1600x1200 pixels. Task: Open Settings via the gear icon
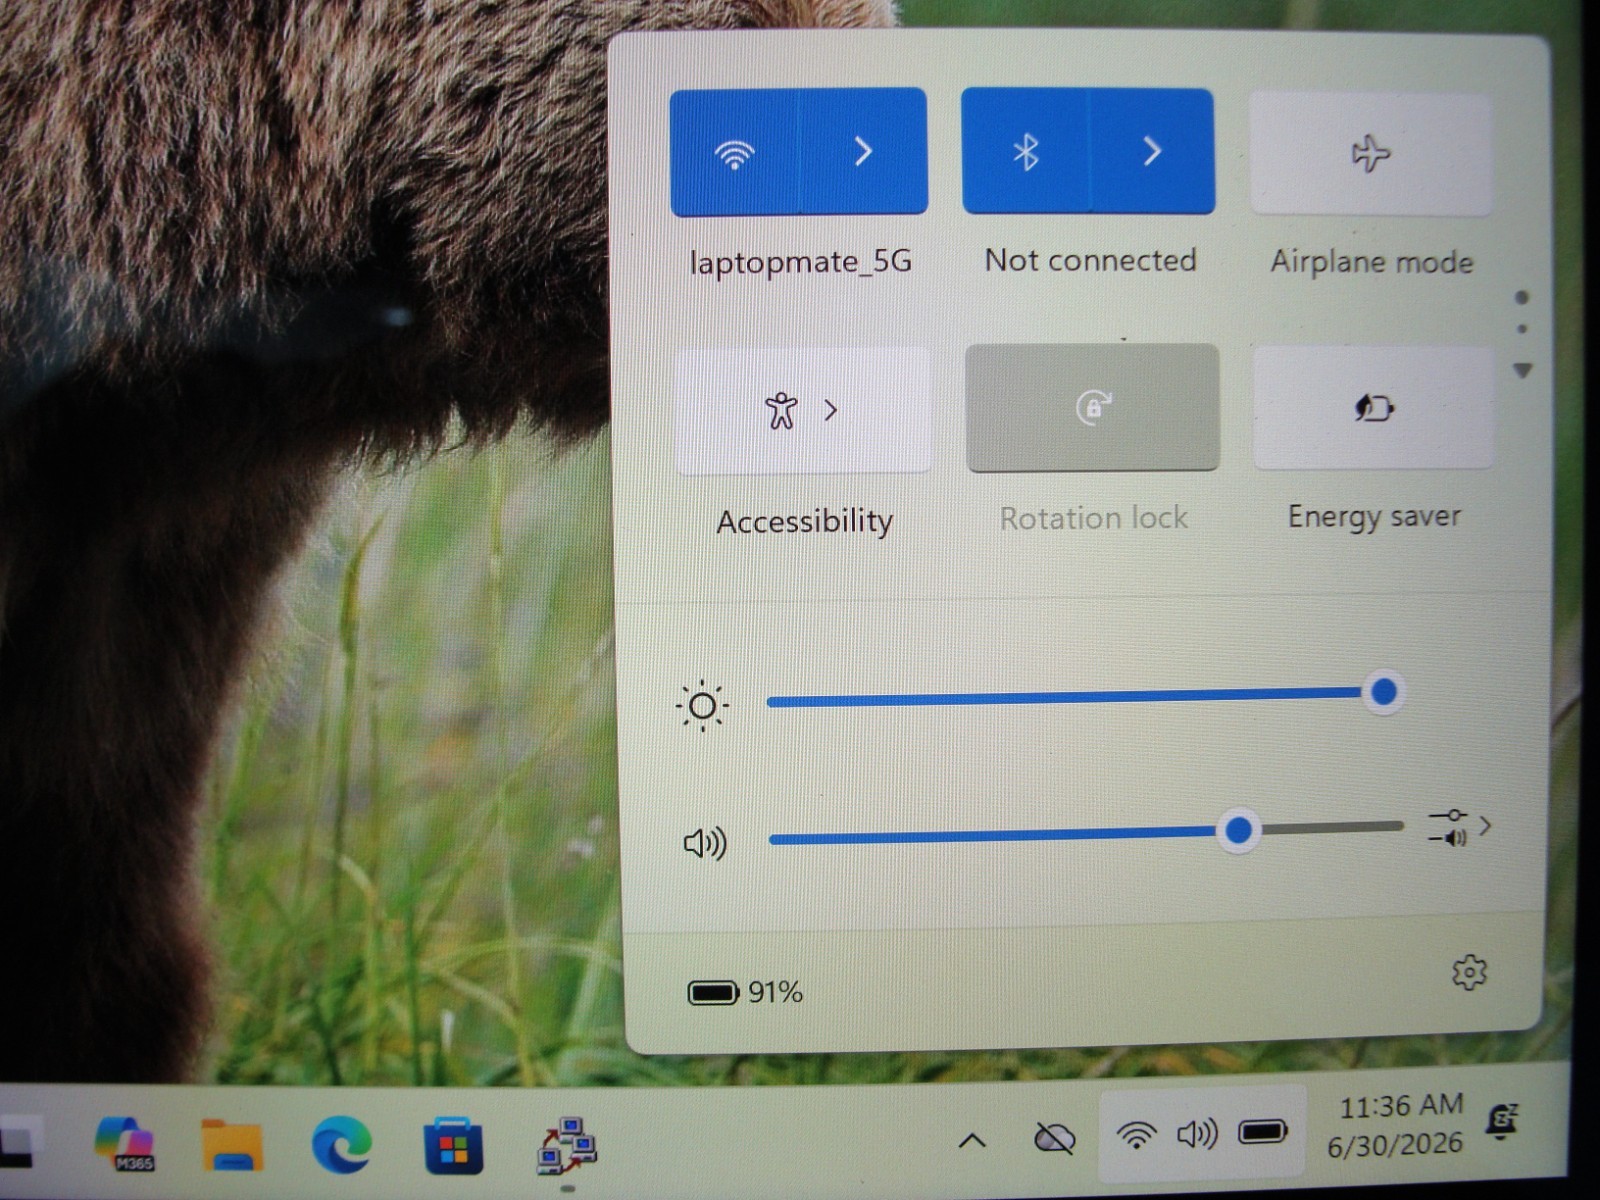tap(1469, 972)
